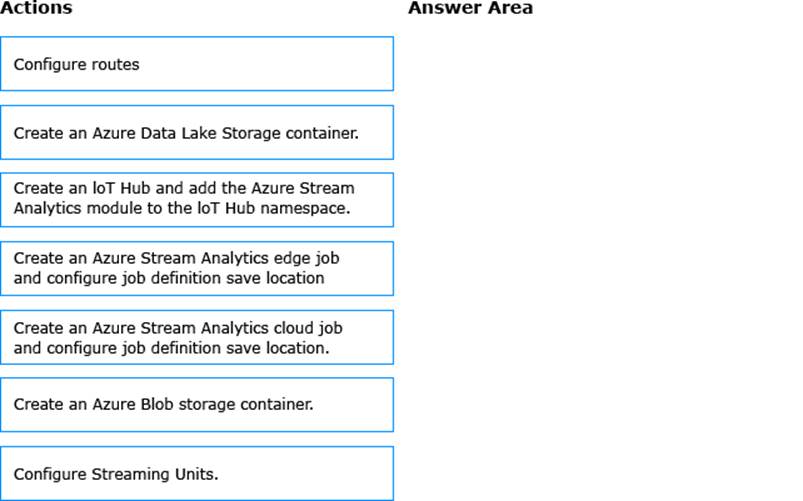This screenshot has width=803, height=501.
Task: Click the "Actions" heading
Action: [36, 9]
